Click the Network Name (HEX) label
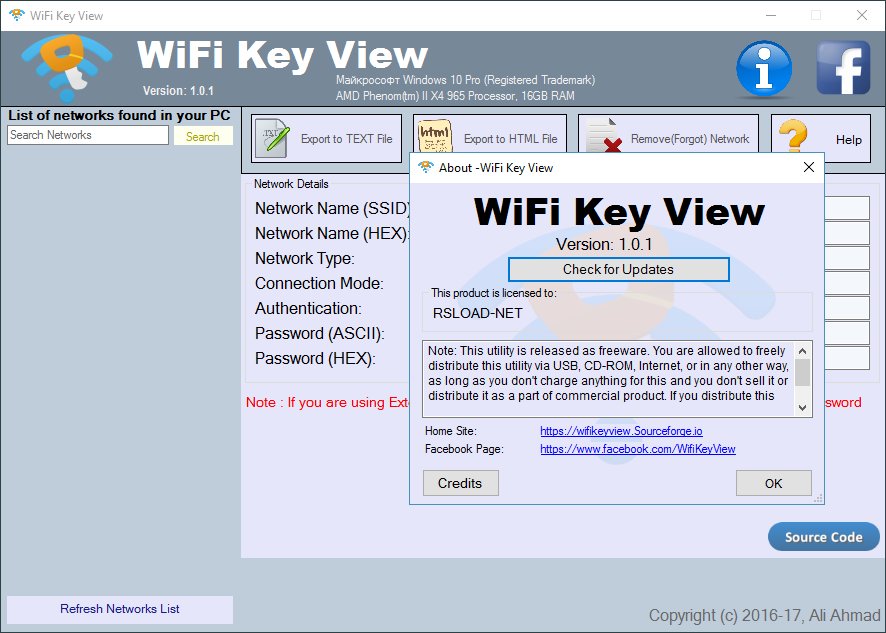 pos(332,233)
